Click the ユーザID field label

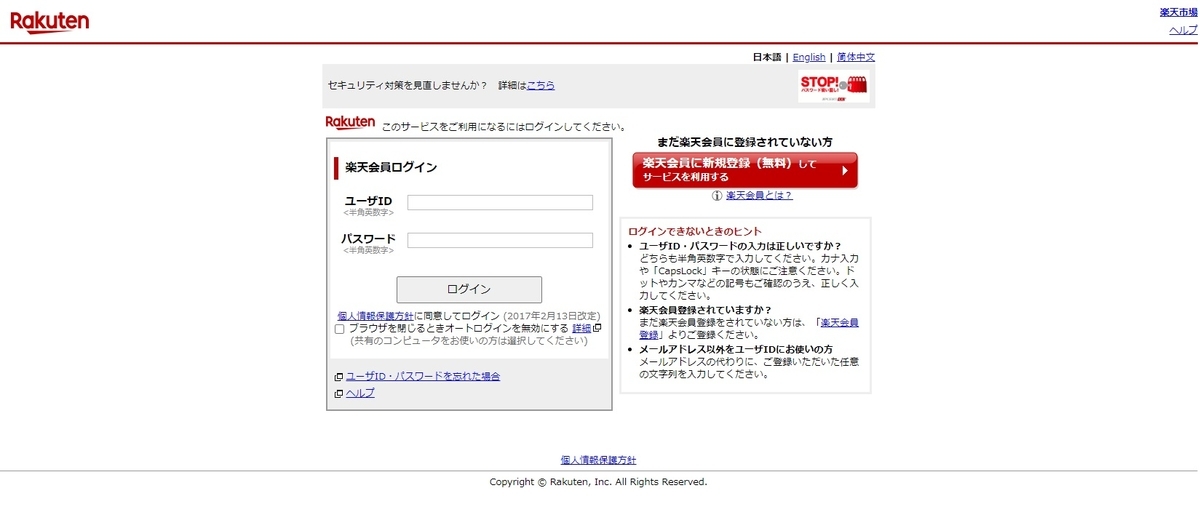tap(368, 202)
